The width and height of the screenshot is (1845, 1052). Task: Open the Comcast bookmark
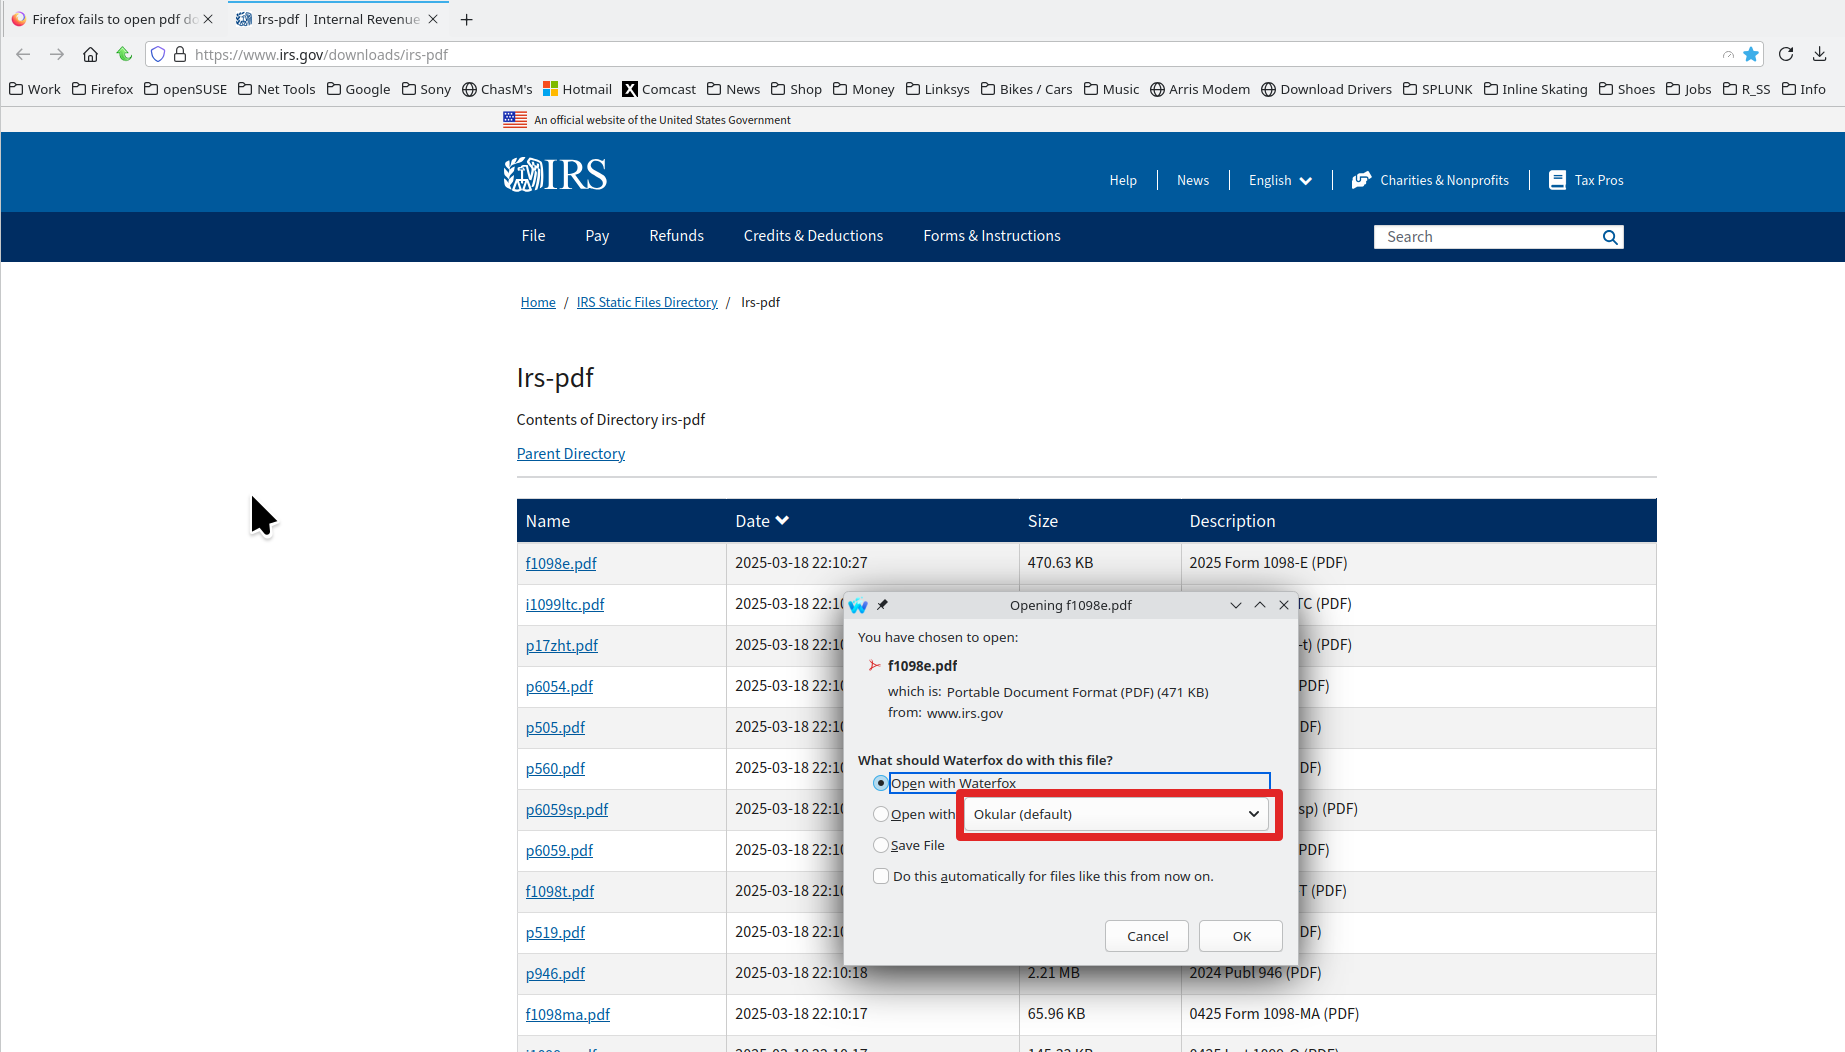pyautogui.click(x=659, y=89)
